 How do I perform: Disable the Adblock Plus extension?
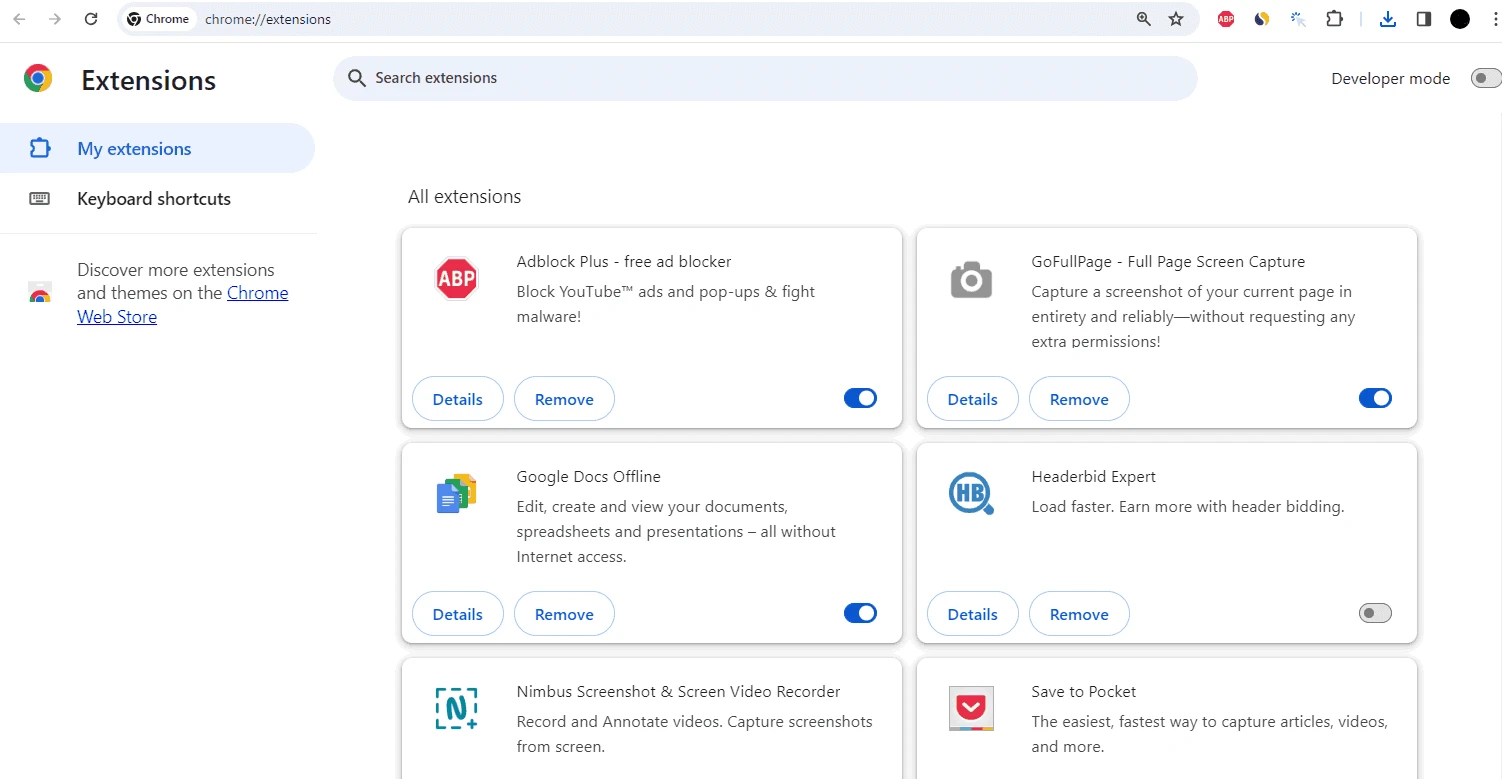point(860,398)
